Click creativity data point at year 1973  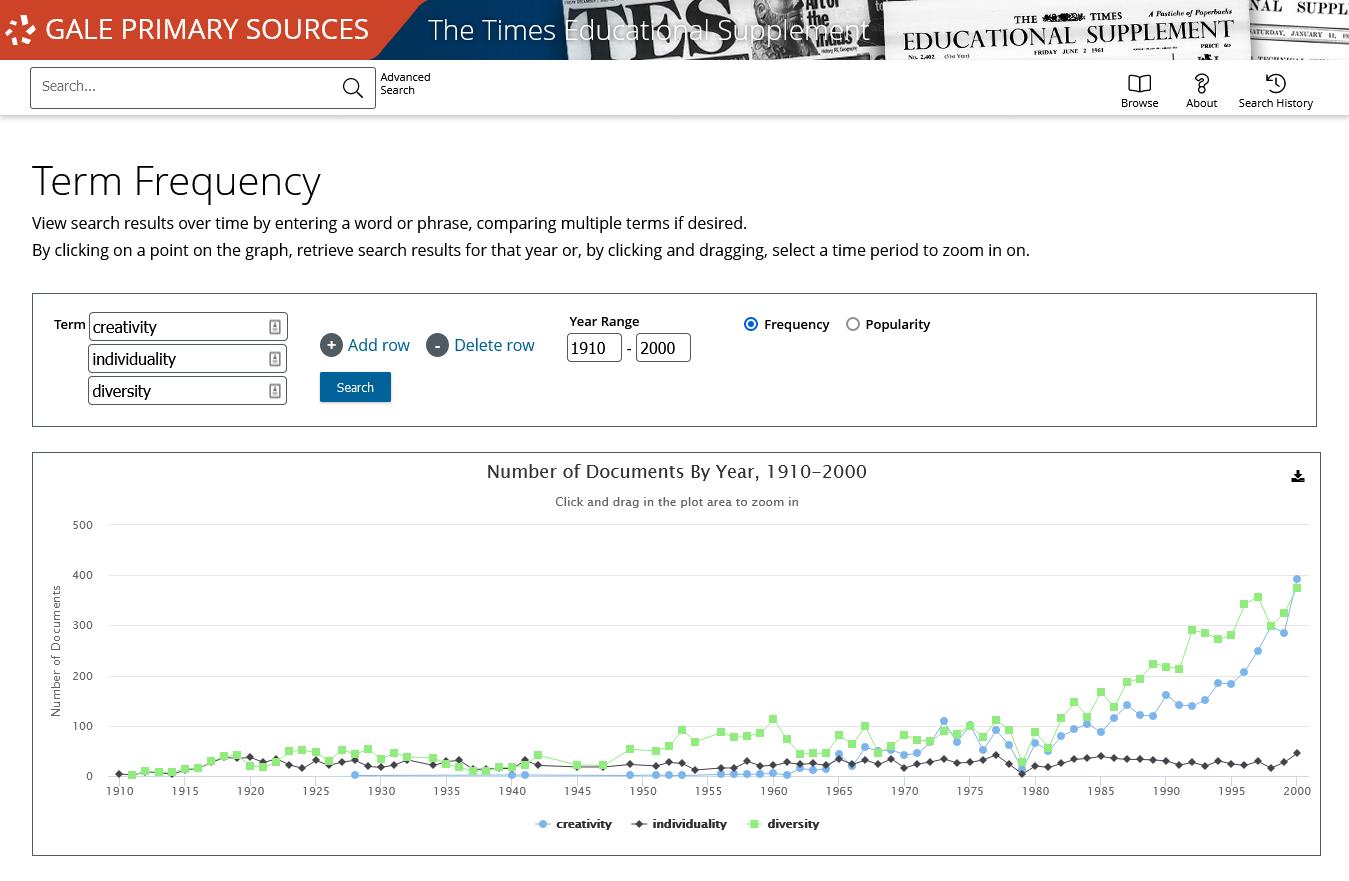(x=944, y=721)
